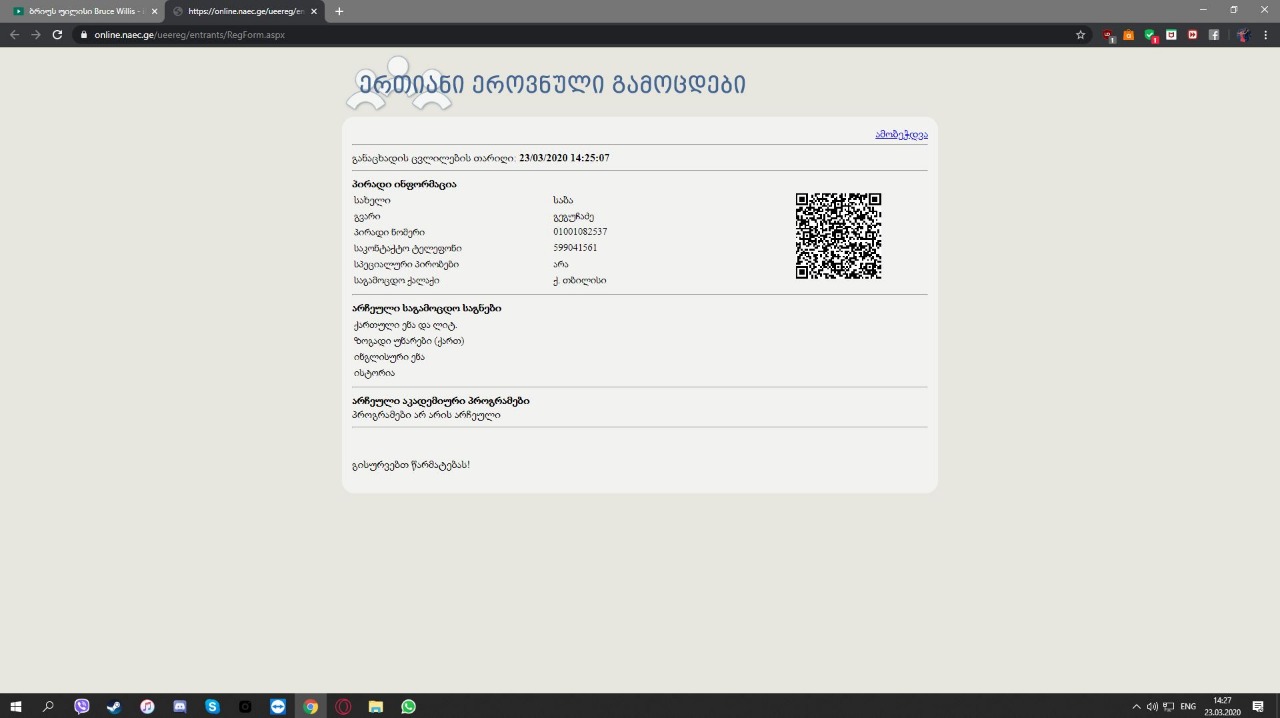The height and width of the screenshot is (718, 1280).
Task: Bookmark this page with the star icon
Action: pyautogui.click(x=1080, y=35)
